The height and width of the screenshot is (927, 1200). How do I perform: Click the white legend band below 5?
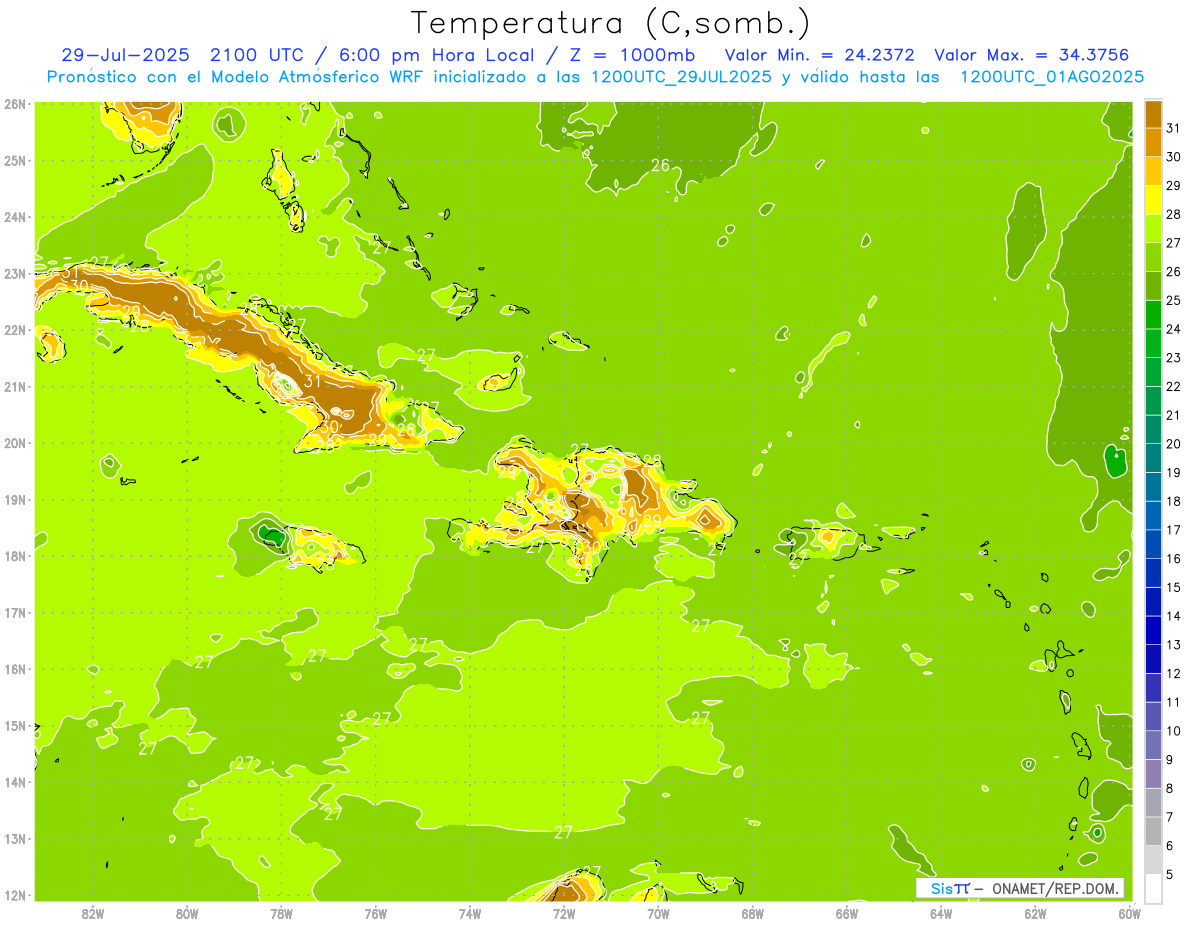(x=1154, y=888)
